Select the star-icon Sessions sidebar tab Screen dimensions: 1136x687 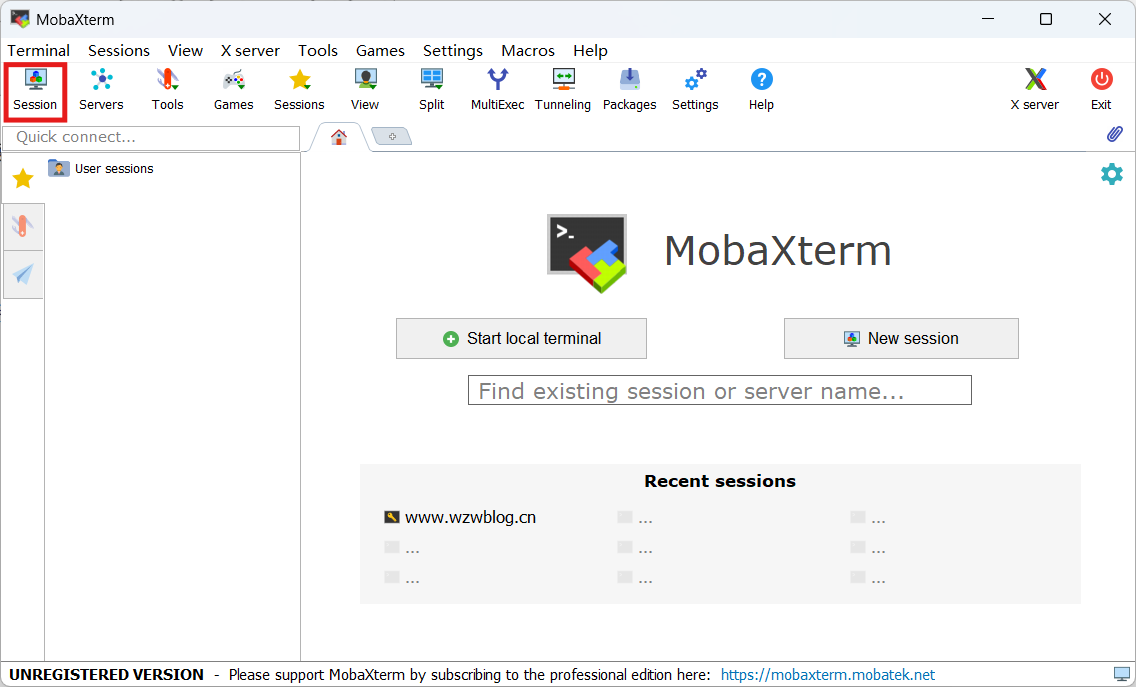[x=22, y=179]
